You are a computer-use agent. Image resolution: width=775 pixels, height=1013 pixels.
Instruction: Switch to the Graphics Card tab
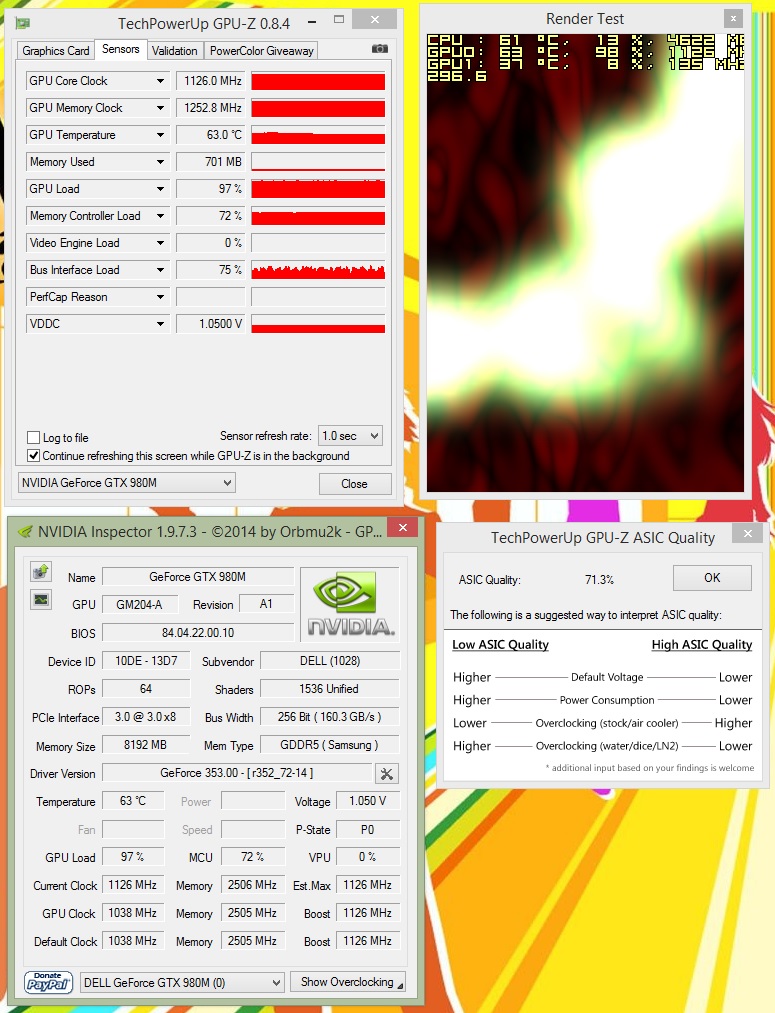(56, 50)
